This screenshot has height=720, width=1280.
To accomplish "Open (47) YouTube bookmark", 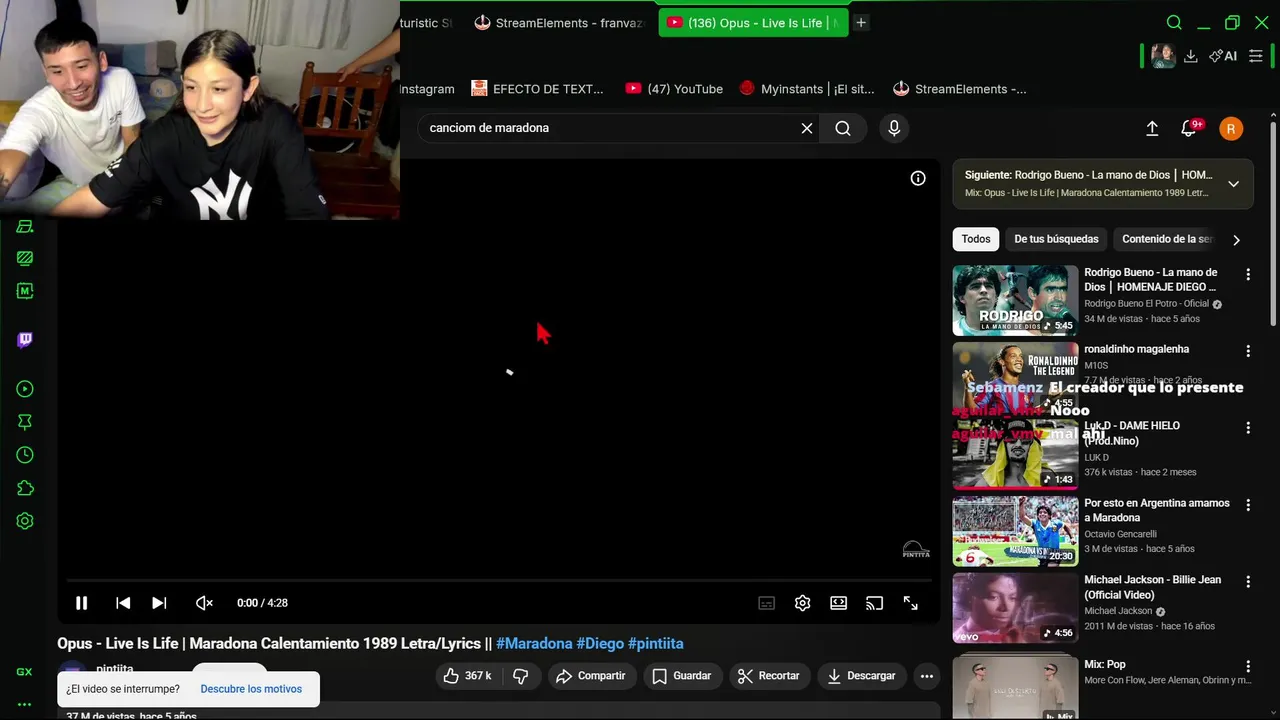I will pos(674,89).
